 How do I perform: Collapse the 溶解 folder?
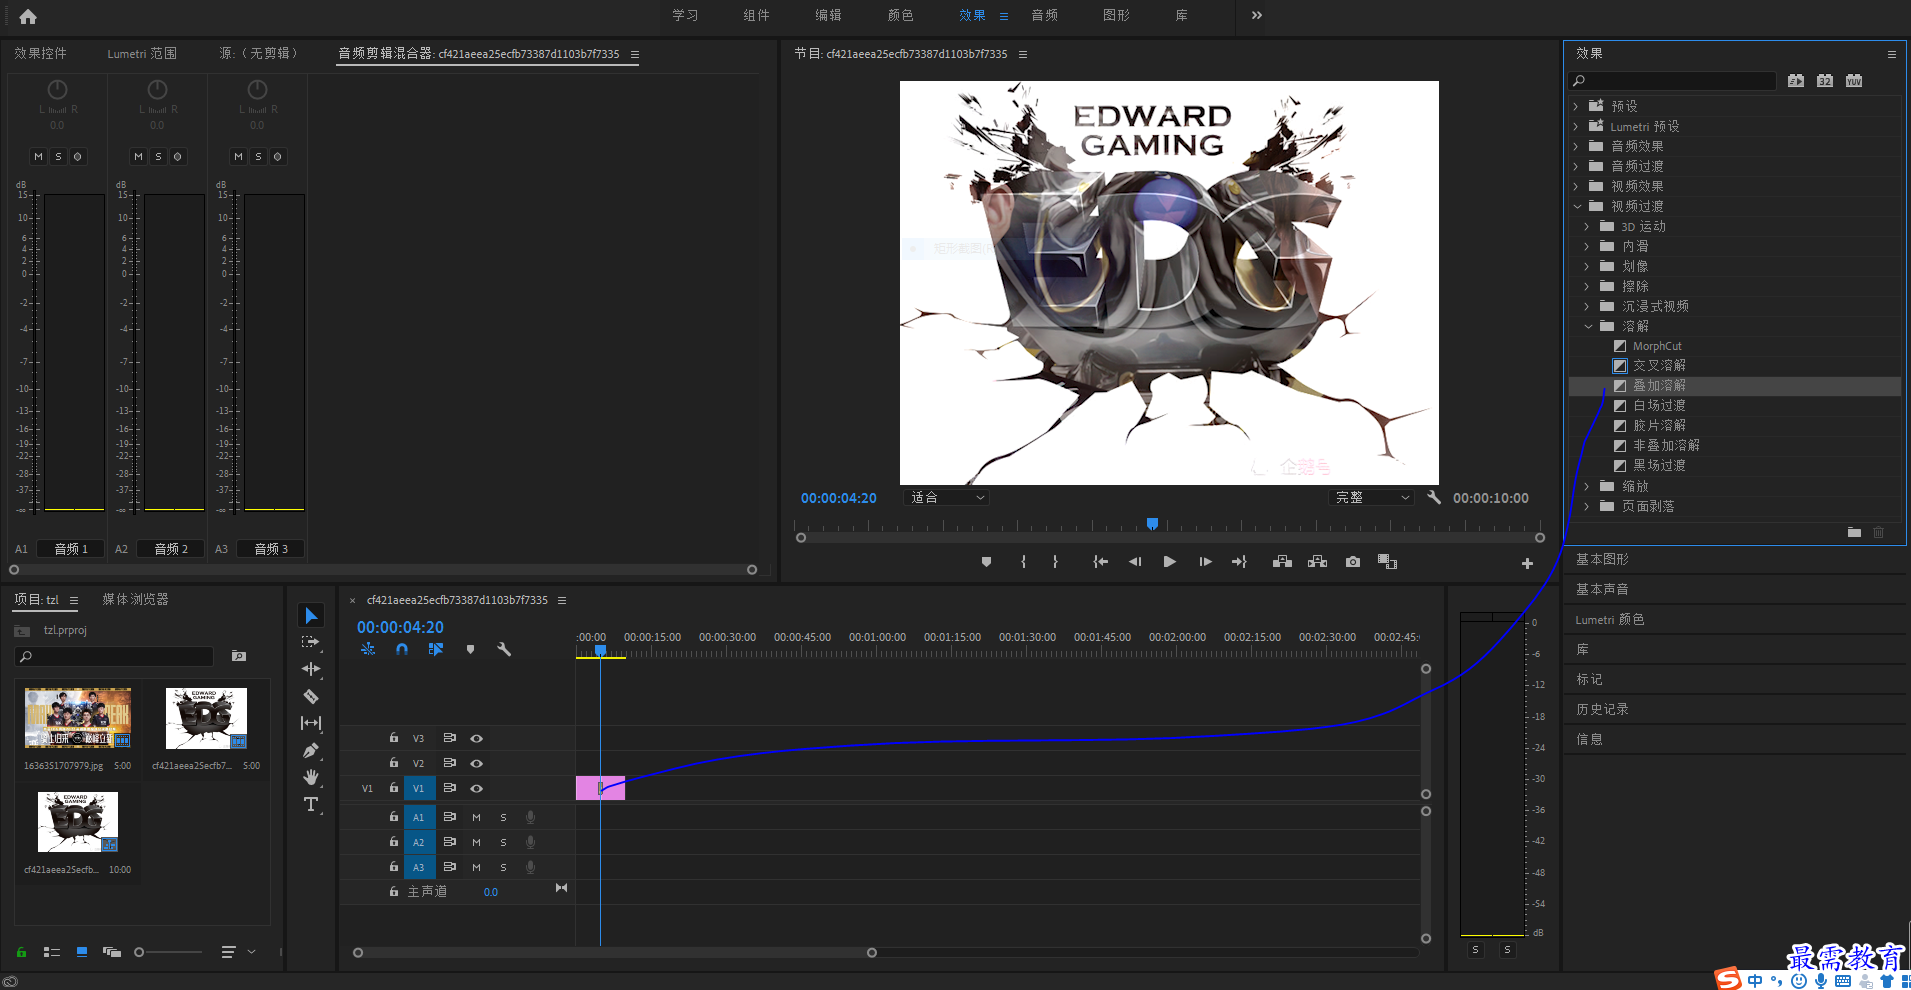[x=1588, y=326]
